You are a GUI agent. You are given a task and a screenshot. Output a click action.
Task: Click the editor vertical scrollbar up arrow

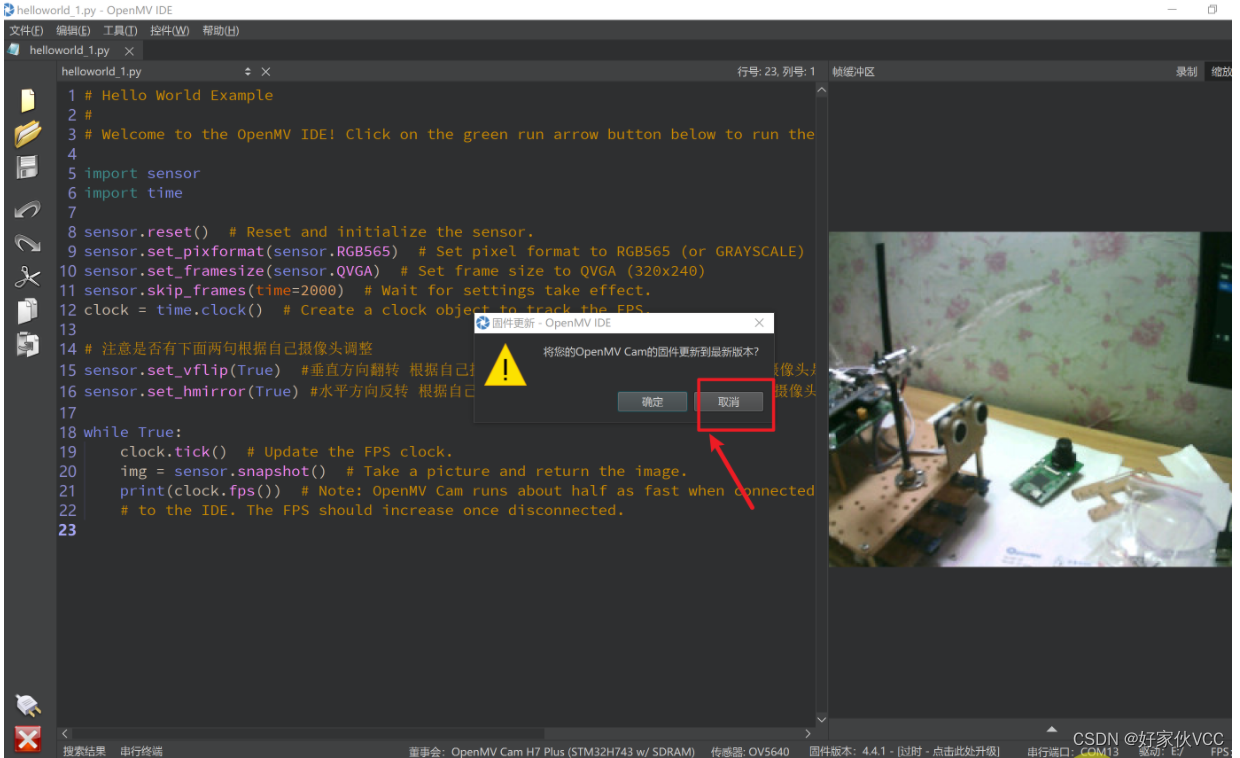point(822,90)
